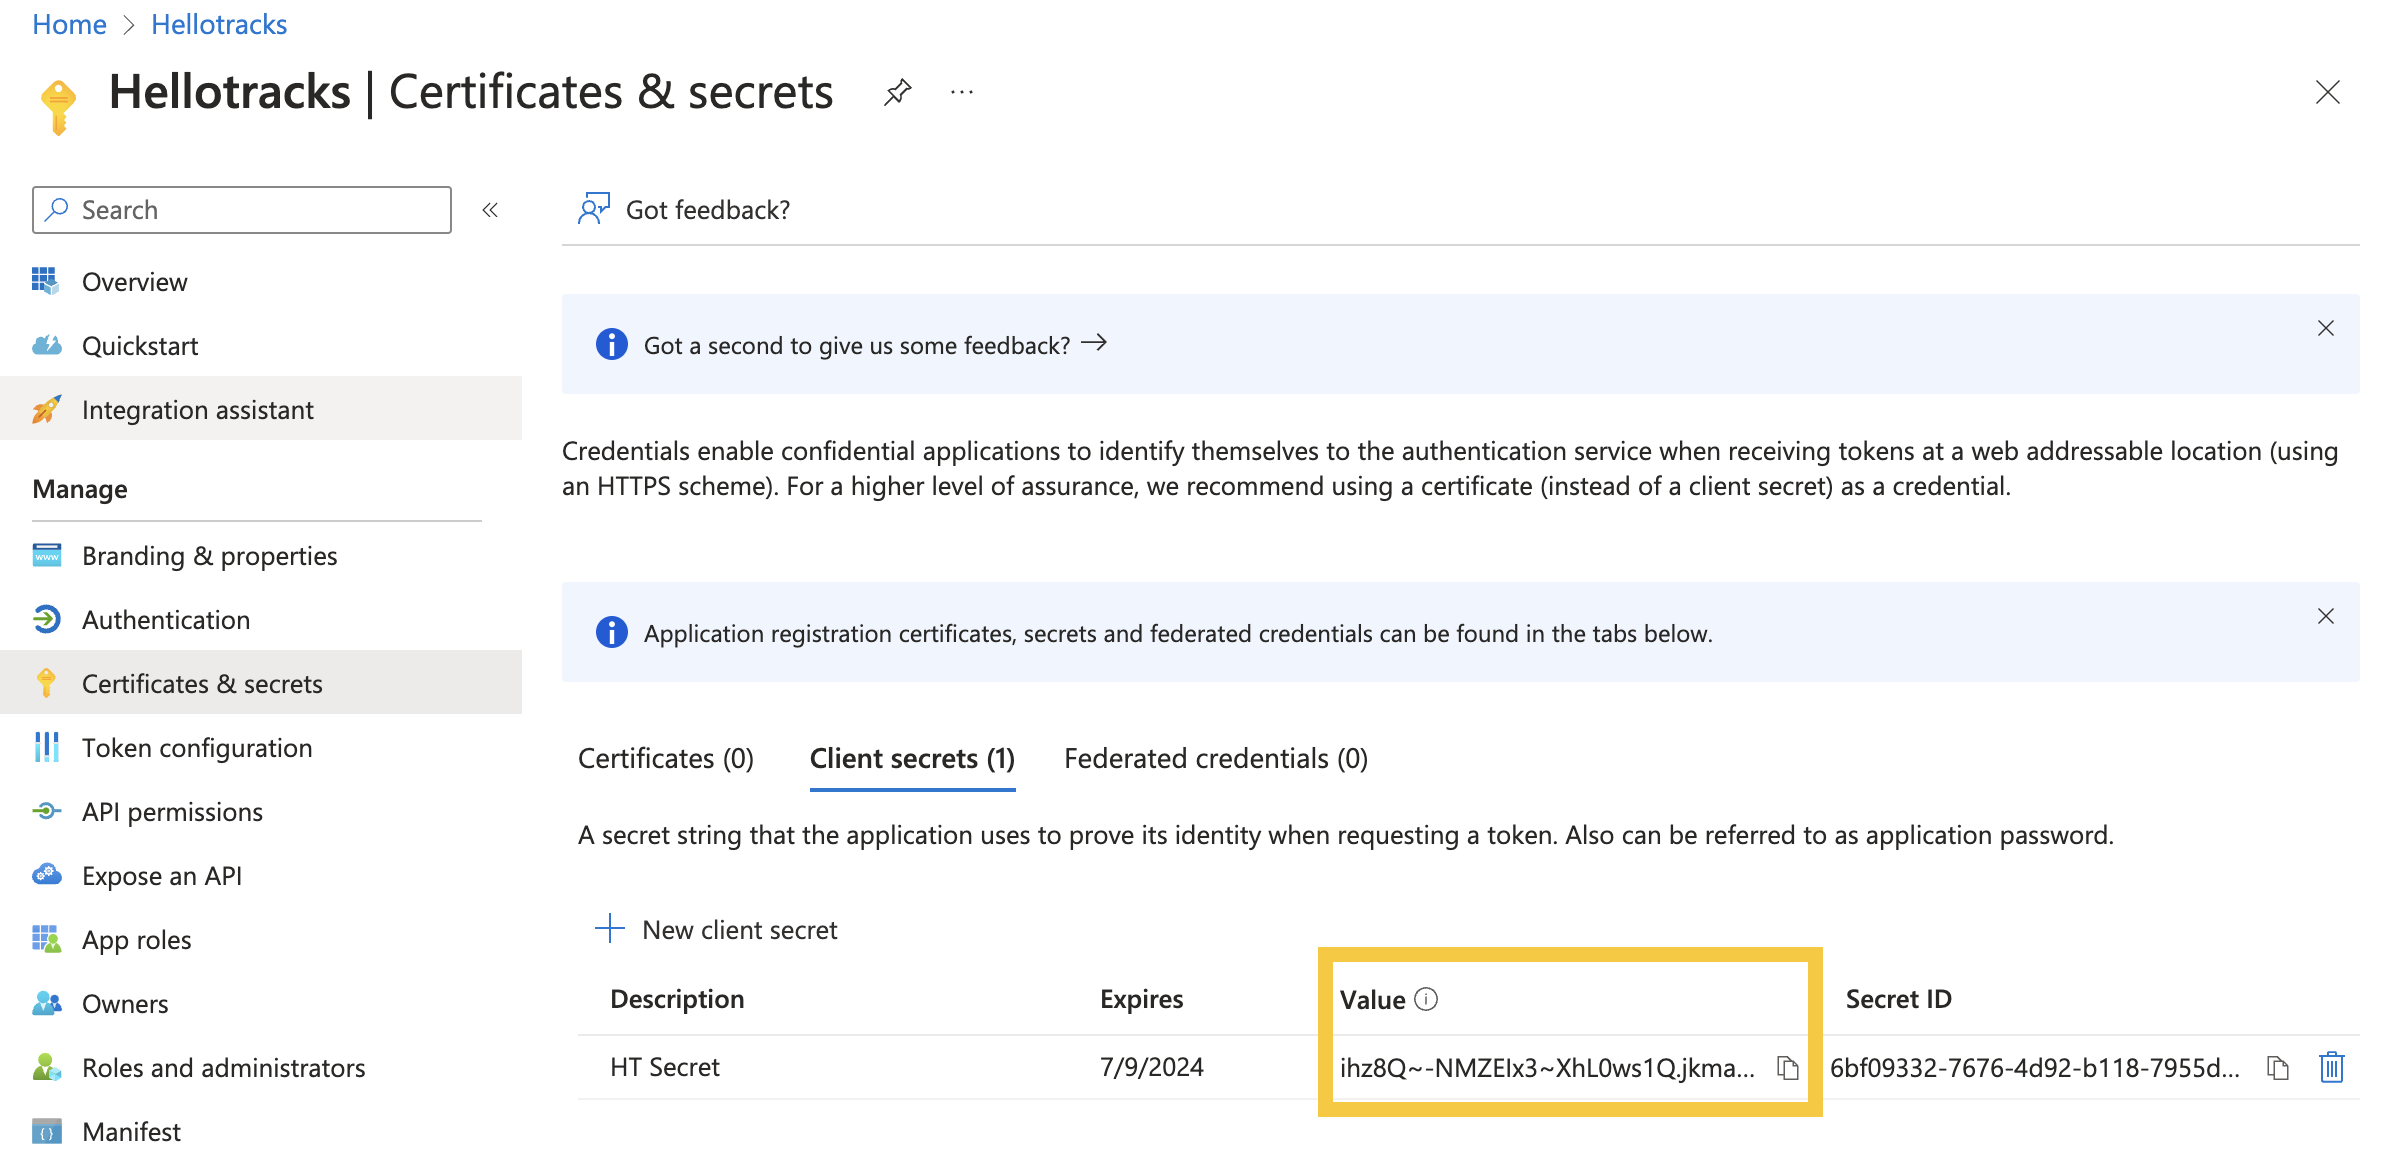
Task: Select the HT Secret description cell
Action: click(x=665, y=1068)
